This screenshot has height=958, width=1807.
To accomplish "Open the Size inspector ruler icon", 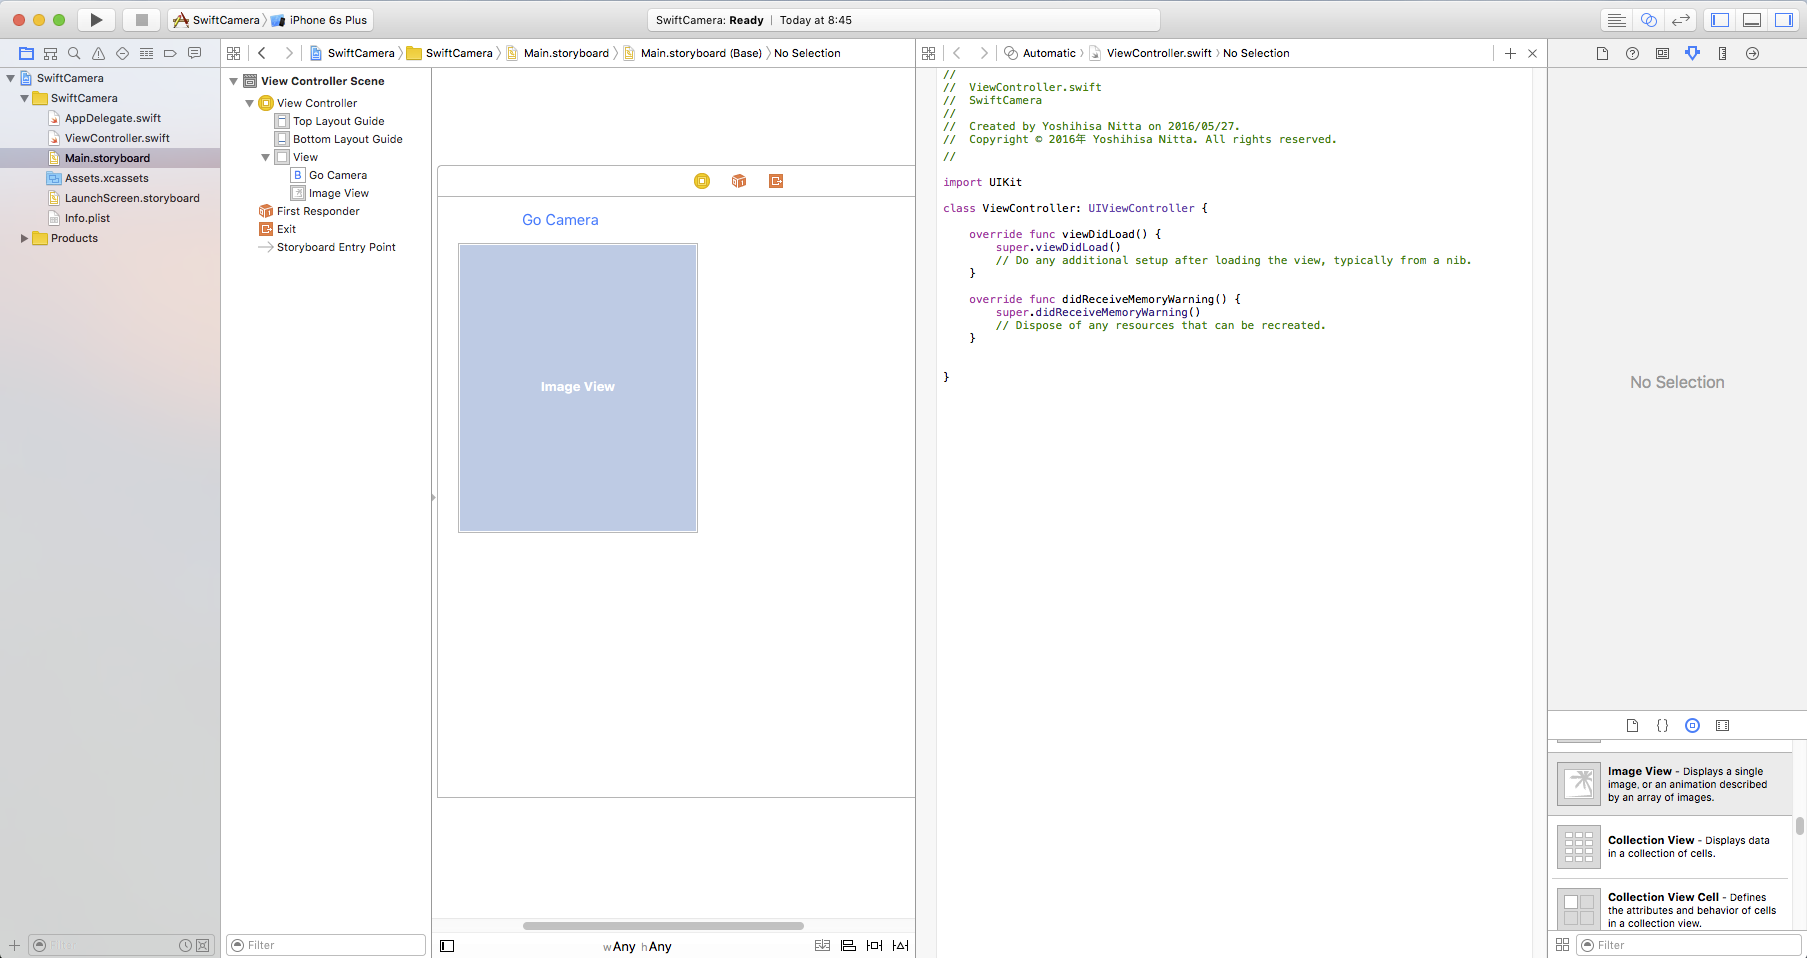I will 1722,54.
